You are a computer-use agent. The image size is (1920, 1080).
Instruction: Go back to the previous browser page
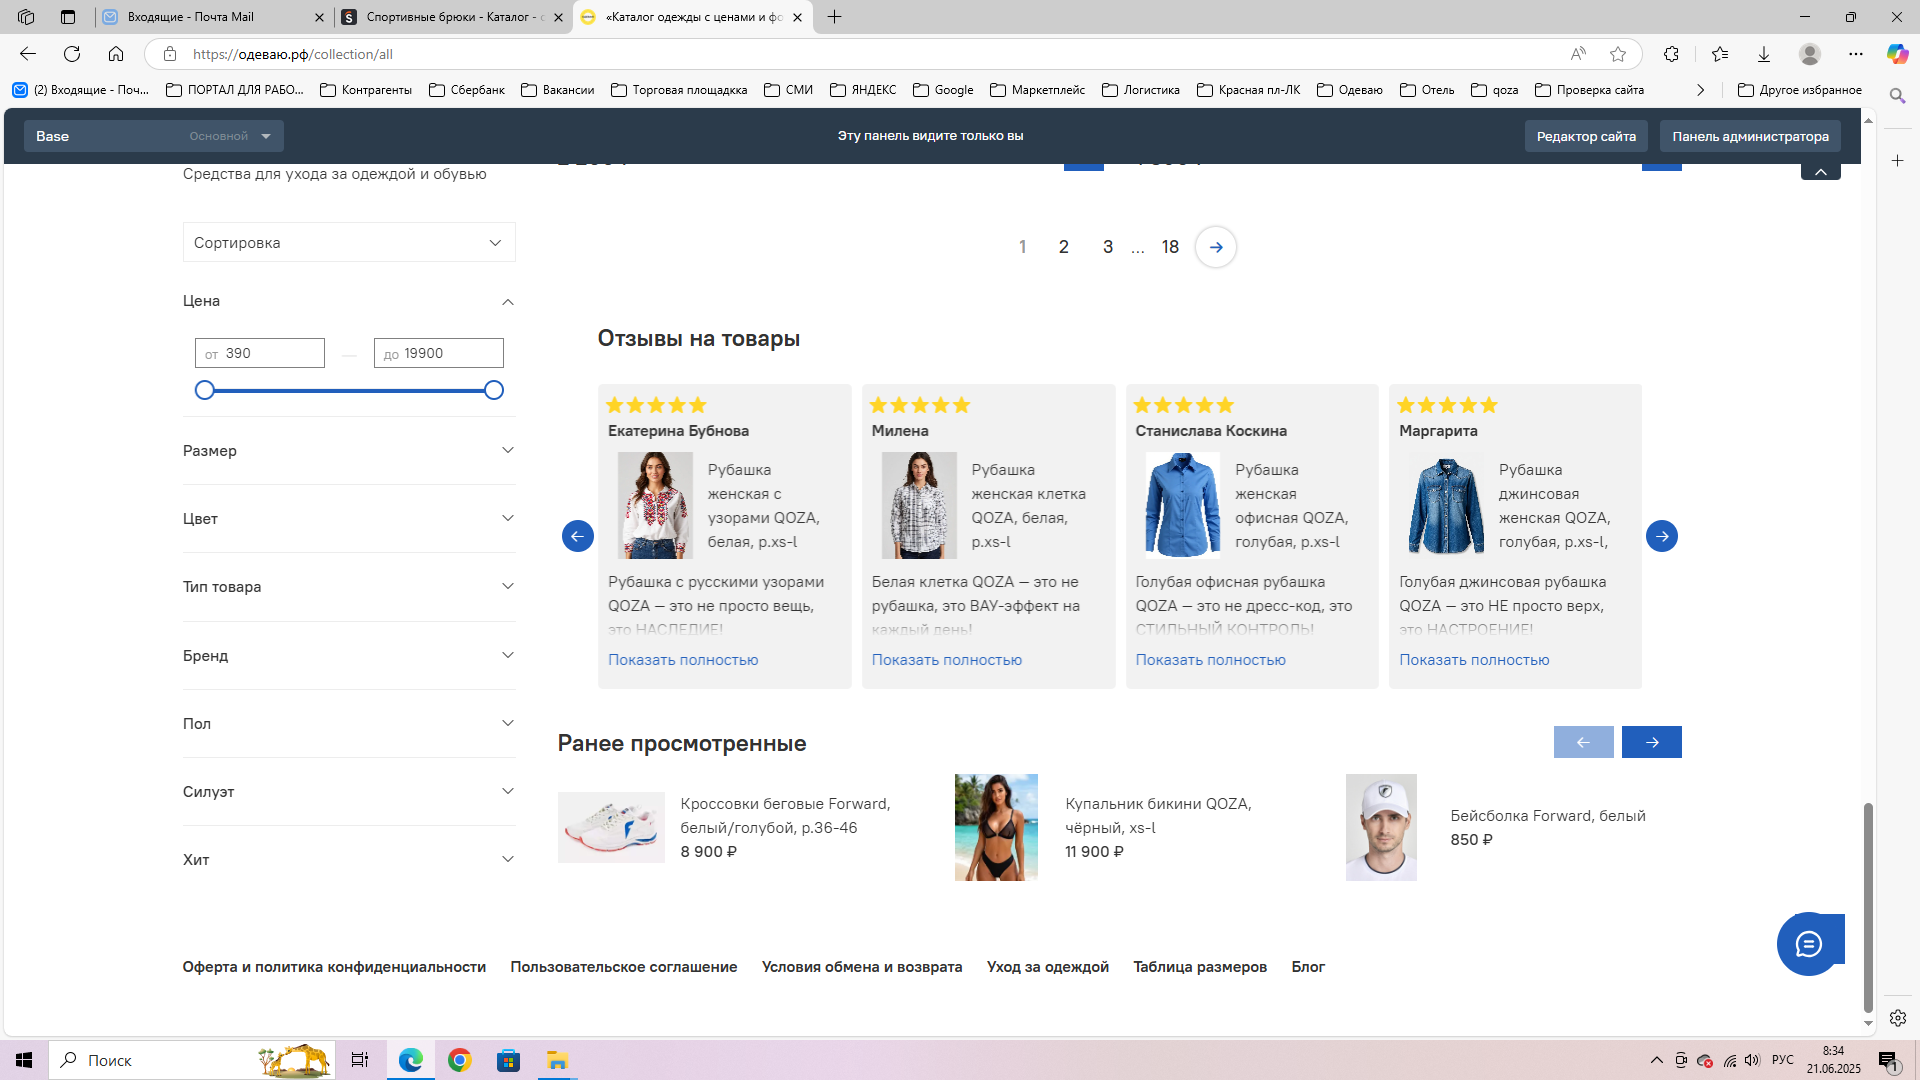28,54
